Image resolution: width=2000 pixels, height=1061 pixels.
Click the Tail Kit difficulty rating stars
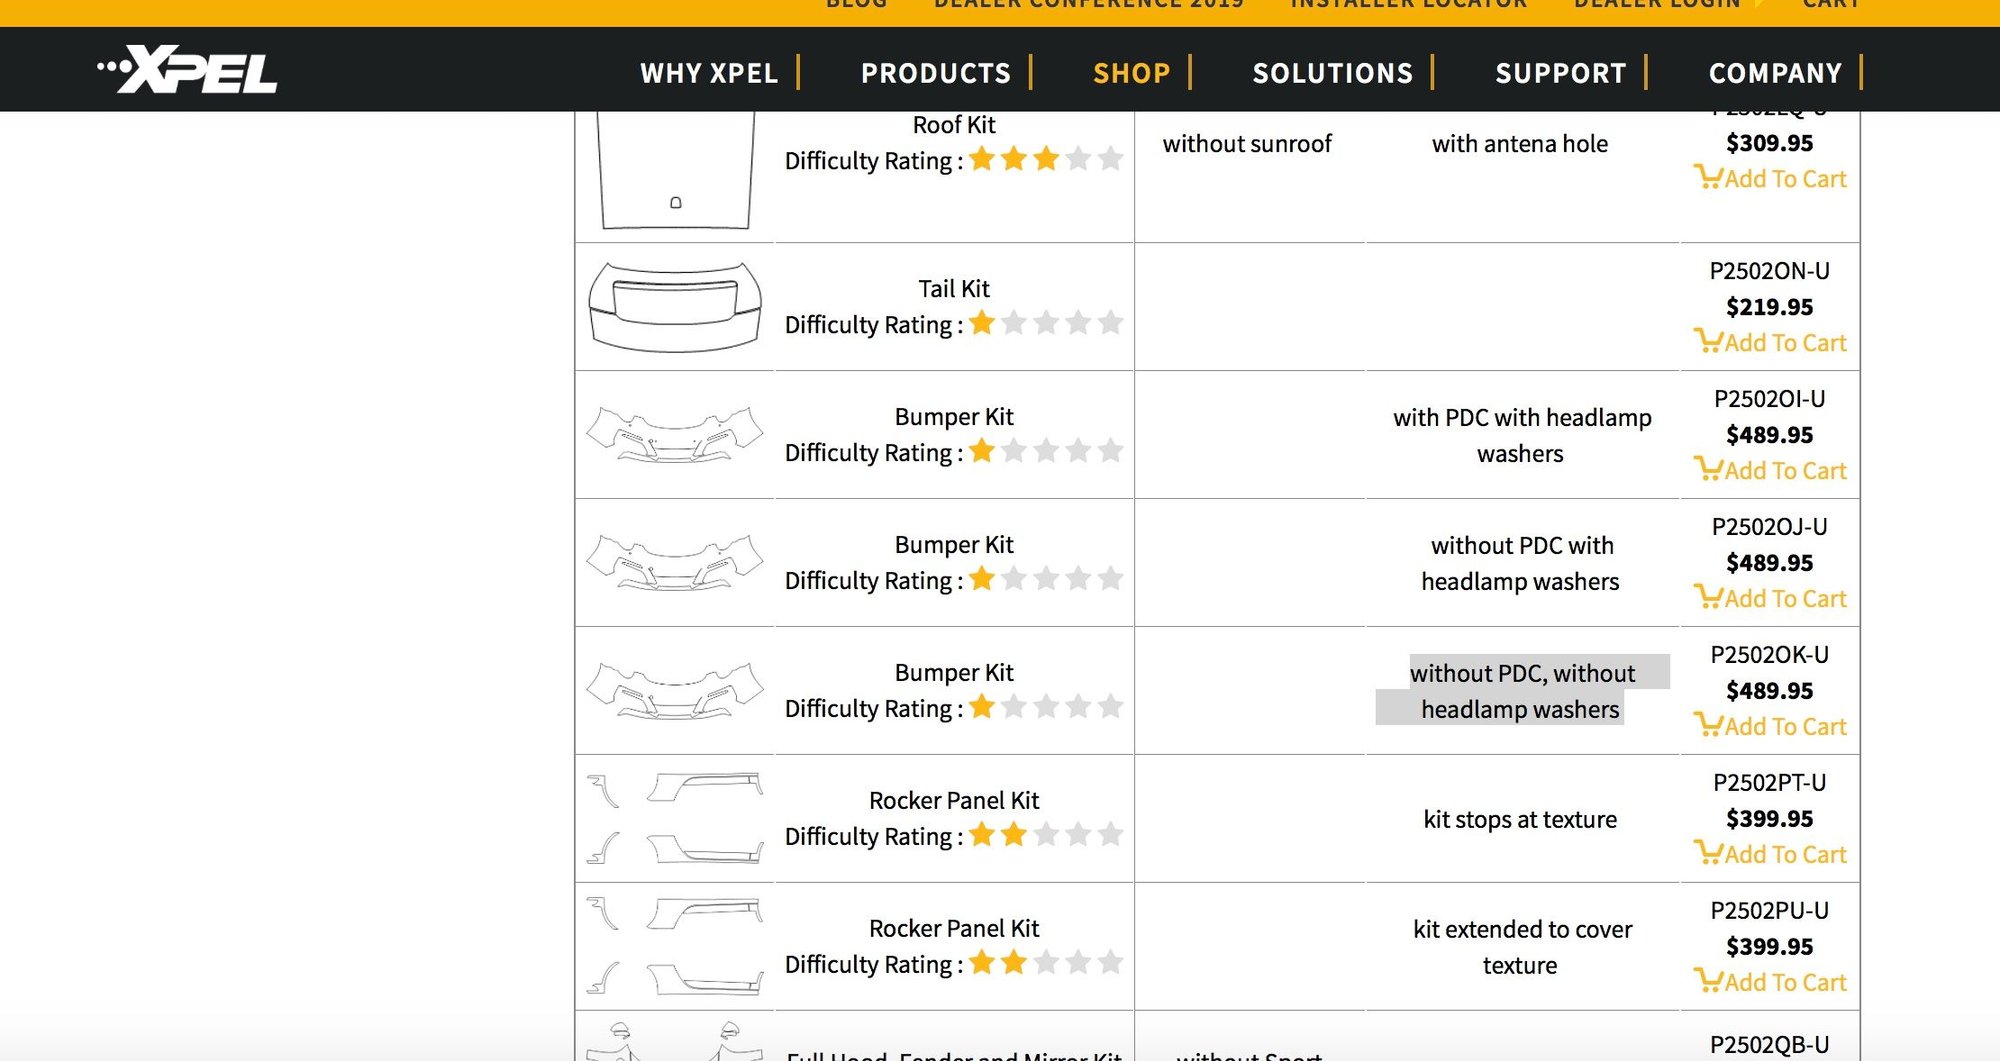pyautogui.click(x=1046, y=323)
